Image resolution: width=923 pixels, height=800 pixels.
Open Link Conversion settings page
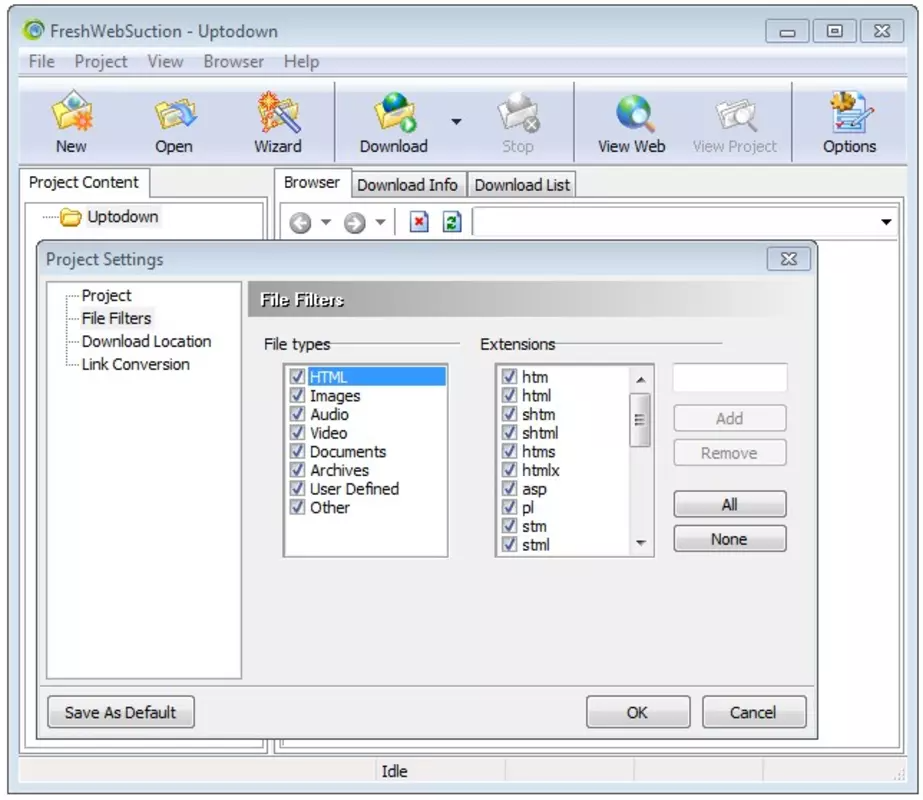coord(136,364)
